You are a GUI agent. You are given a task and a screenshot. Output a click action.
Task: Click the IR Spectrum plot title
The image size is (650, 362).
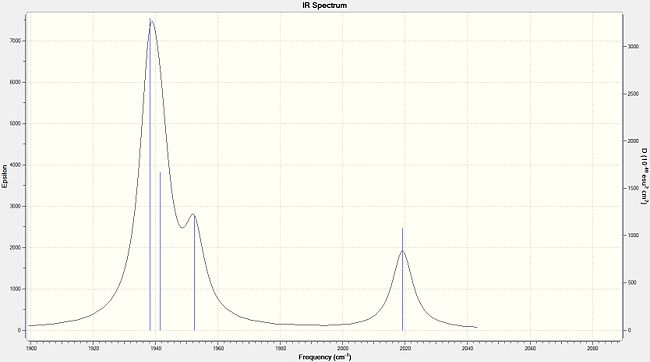coord(325,5)
